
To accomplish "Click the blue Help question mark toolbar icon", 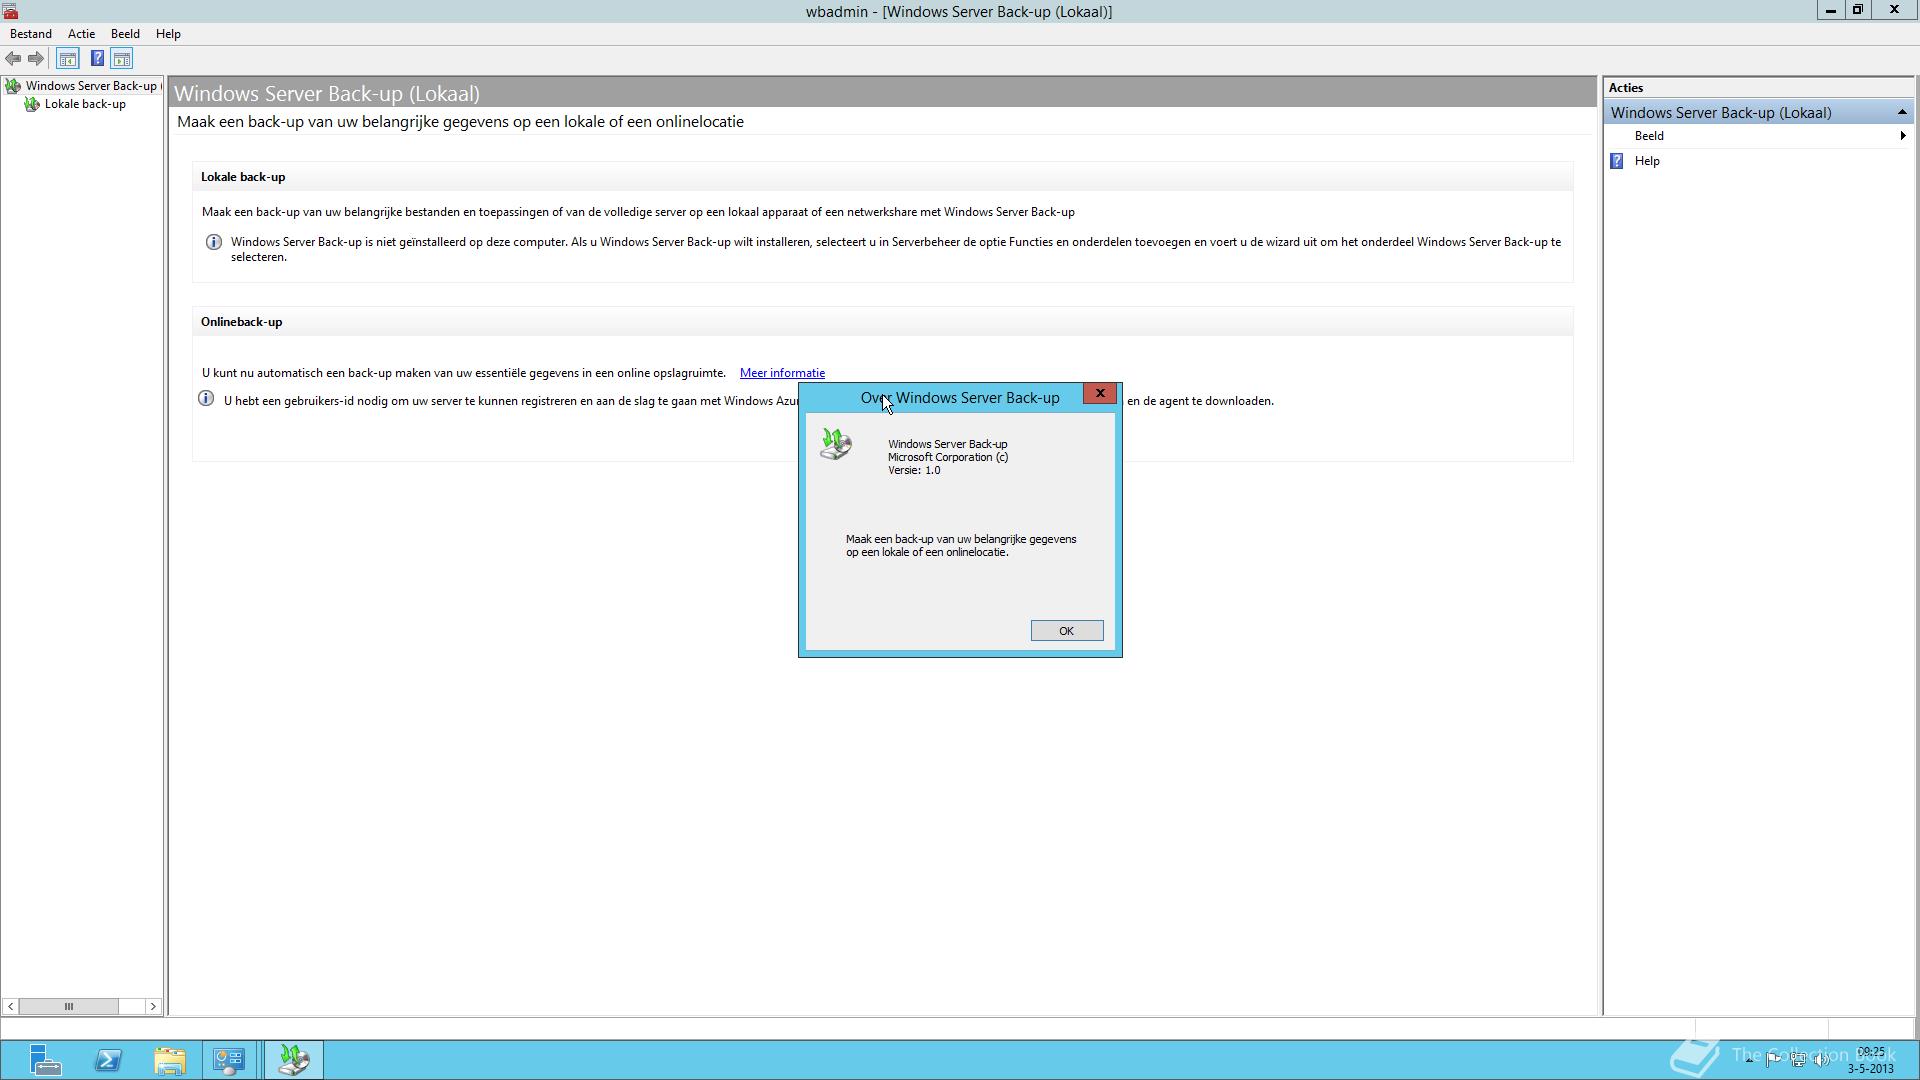I will click(97, 59).
